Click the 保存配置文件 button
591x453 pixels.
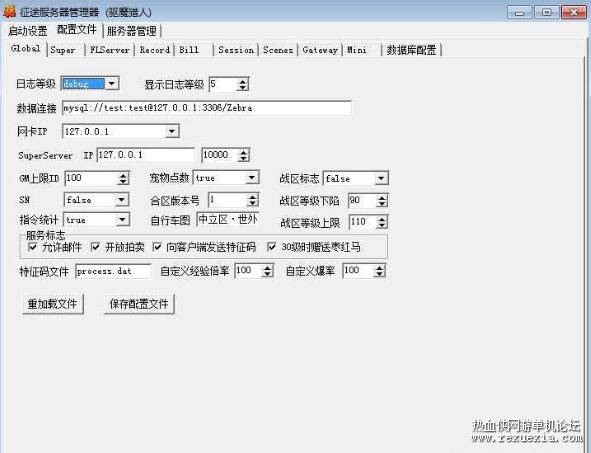tap(139, 304)
